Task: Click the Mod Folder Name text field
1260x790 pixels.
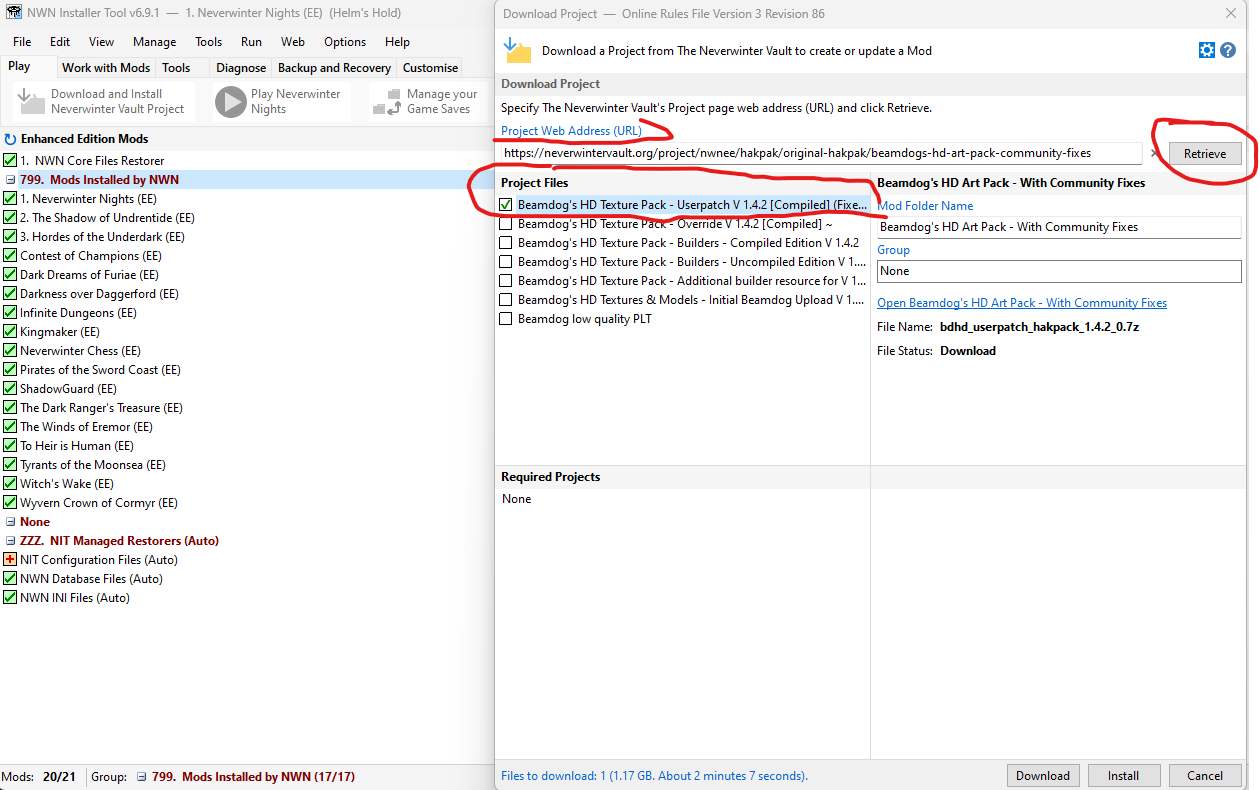Action: (1059, 227)
